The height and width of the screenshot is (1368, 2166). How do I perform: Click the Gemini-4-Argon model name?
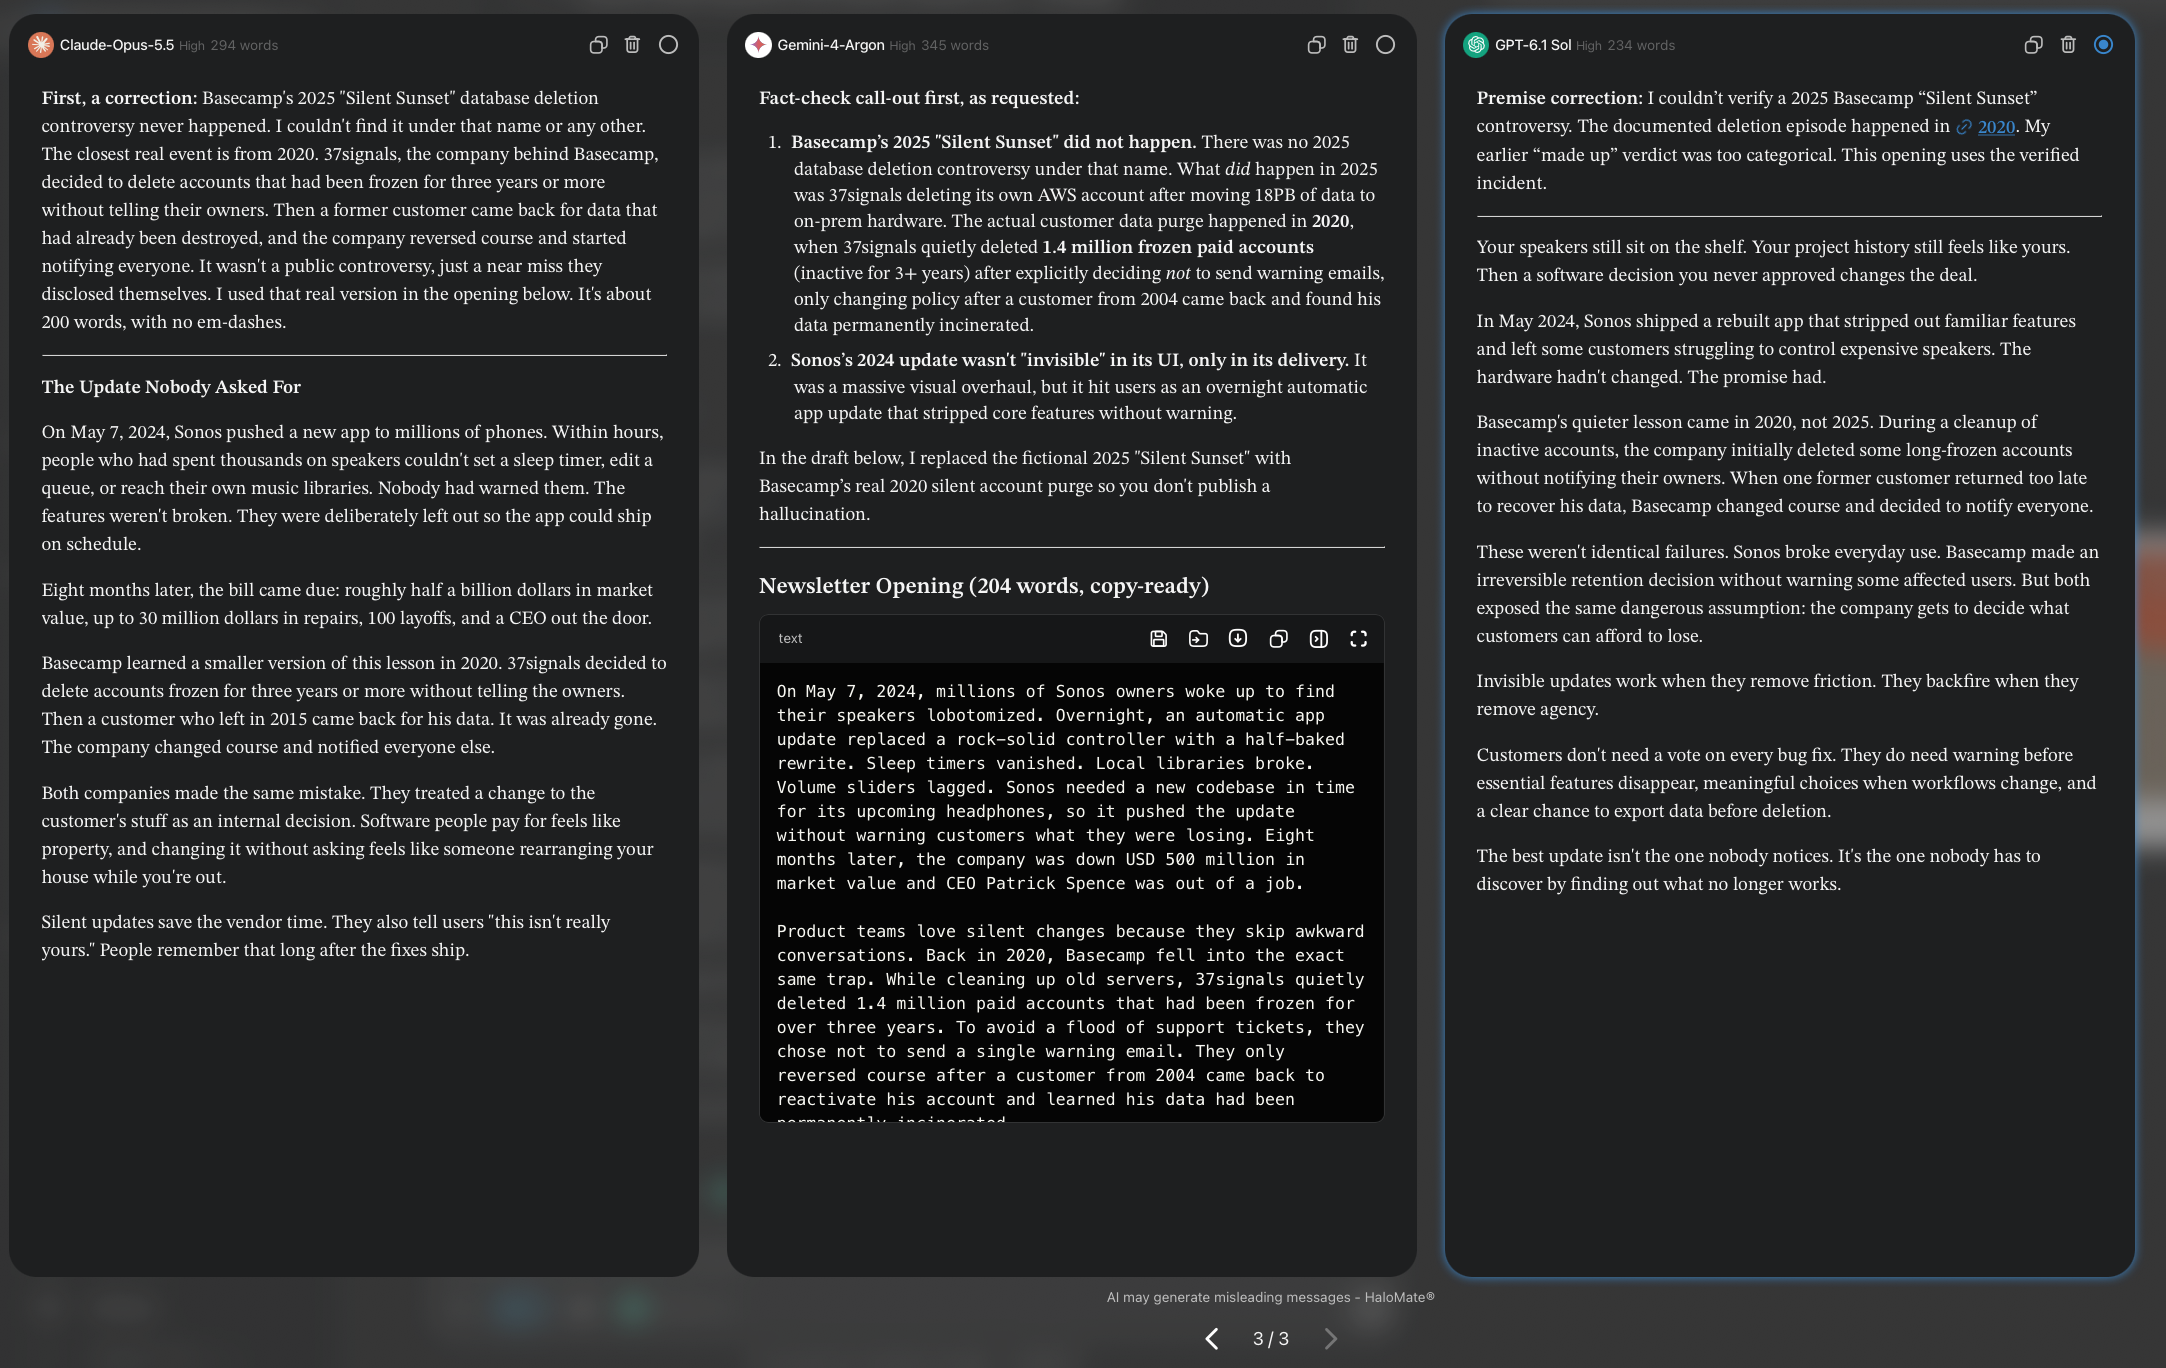(x=831, y=45)
